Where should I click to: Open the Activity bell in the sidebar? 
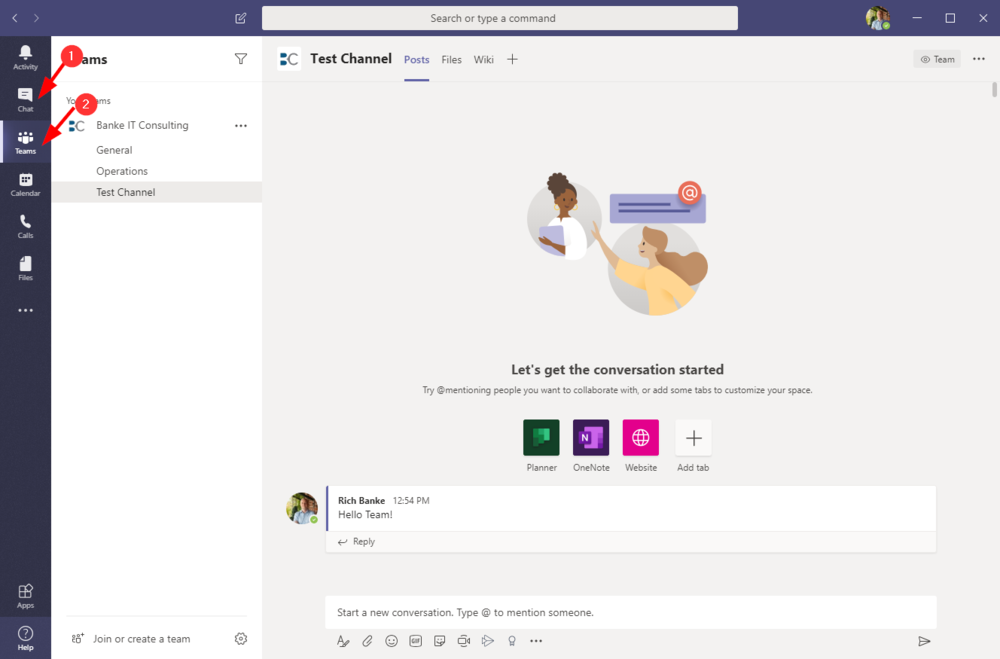26,57
